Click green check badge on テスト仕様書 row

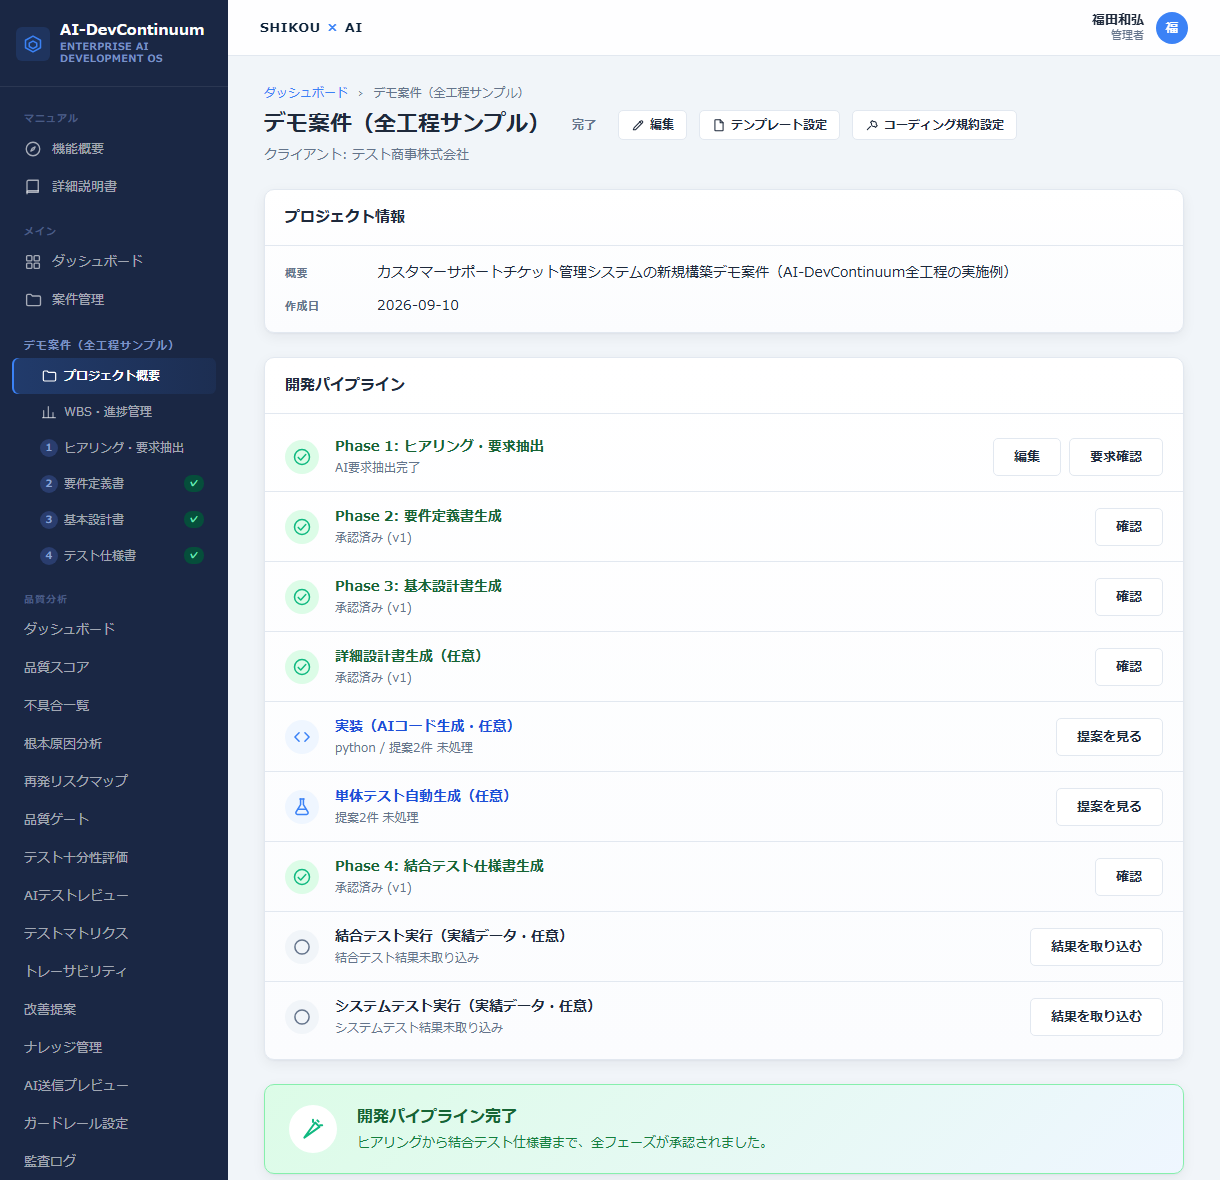click(194, 556)
